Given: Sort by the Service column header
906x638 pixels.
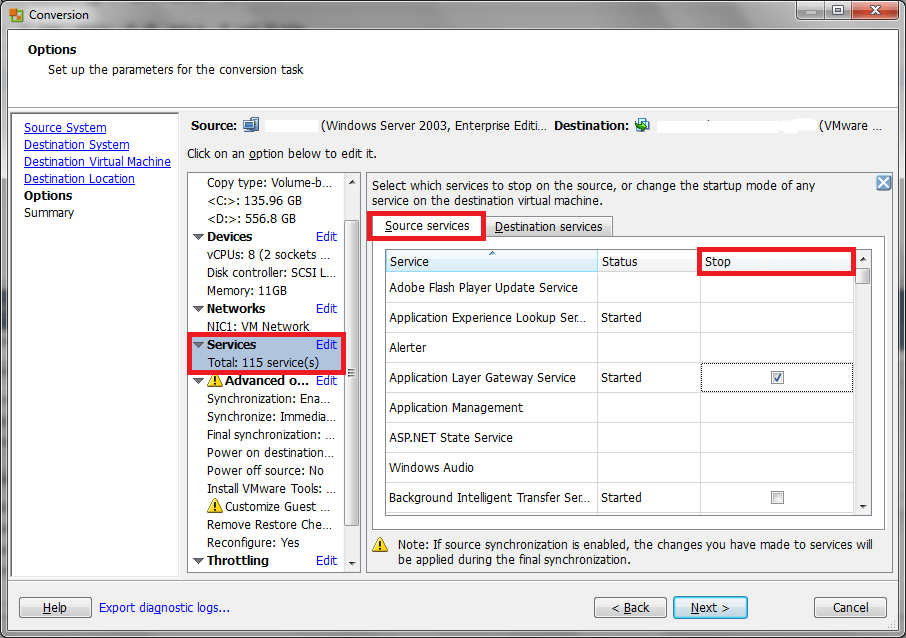Looking at the screenshot, I should pyautogui.click(x=491, y=261).
